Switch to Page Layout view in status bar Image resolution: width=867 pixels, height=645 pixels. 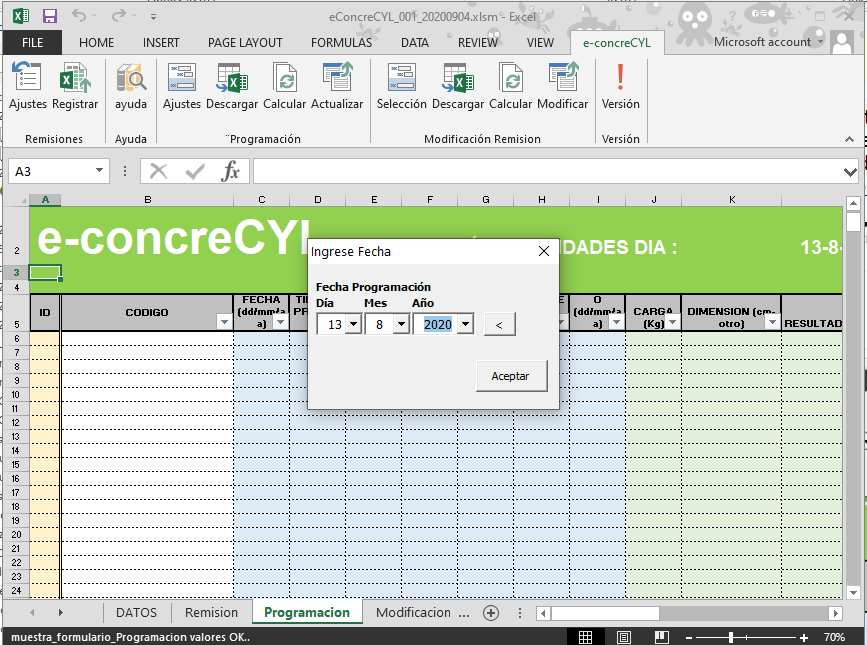pyautogui.click(x=623, y=637)
